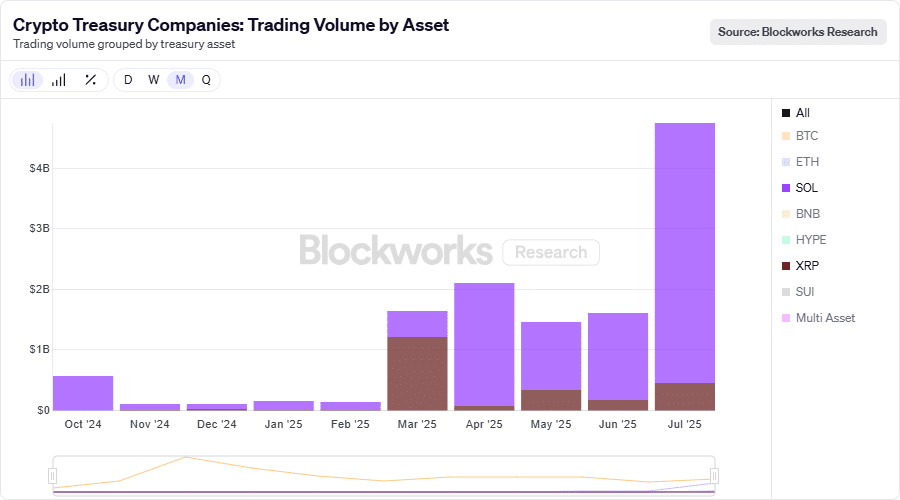The width and height of the screenshot is (900, 500).
Task: Click the left range slider handle
Action: coord(53,475)
